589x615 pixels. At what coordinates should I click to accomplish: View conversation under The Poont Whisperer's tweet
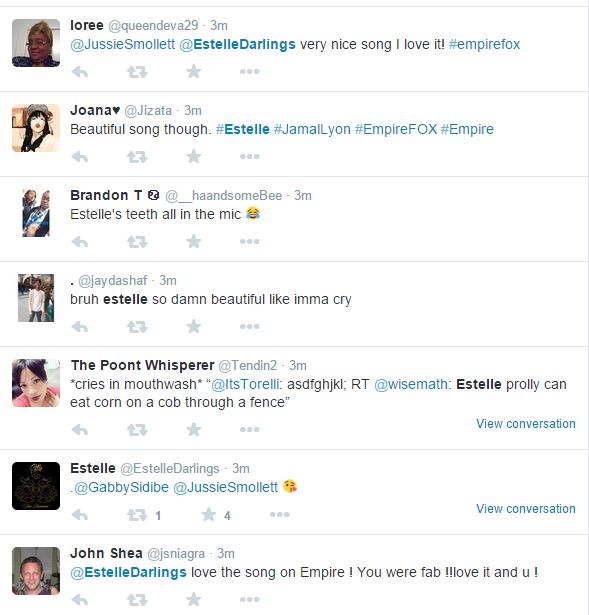[x=526, y=424]
